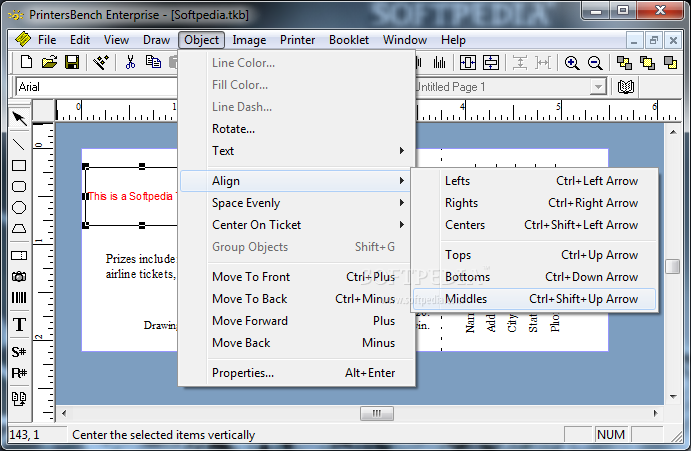Viewport: 691px width, 451px height.
Task: Select the Rectangle tool
Action: pos(19,166)
